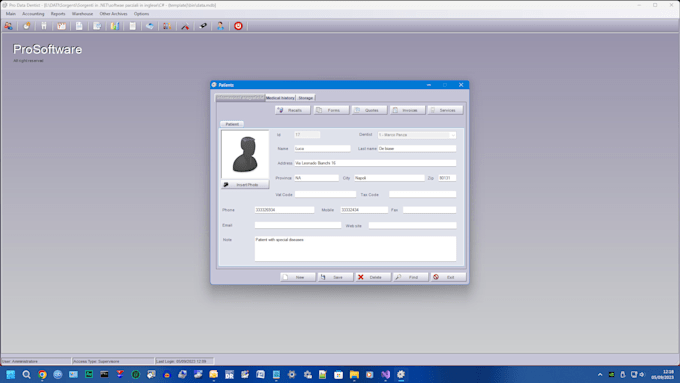Image resolution: width=680 pixels, height=383 pixels.
Task: Click the Vat Code input field
Action: point(325,194)
